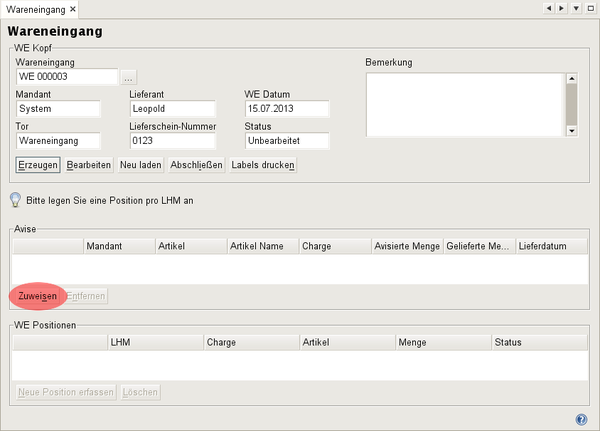600x431 pixels.
Task: Click Artikel Name column header in Avise
Action: (x=263, y=246)
